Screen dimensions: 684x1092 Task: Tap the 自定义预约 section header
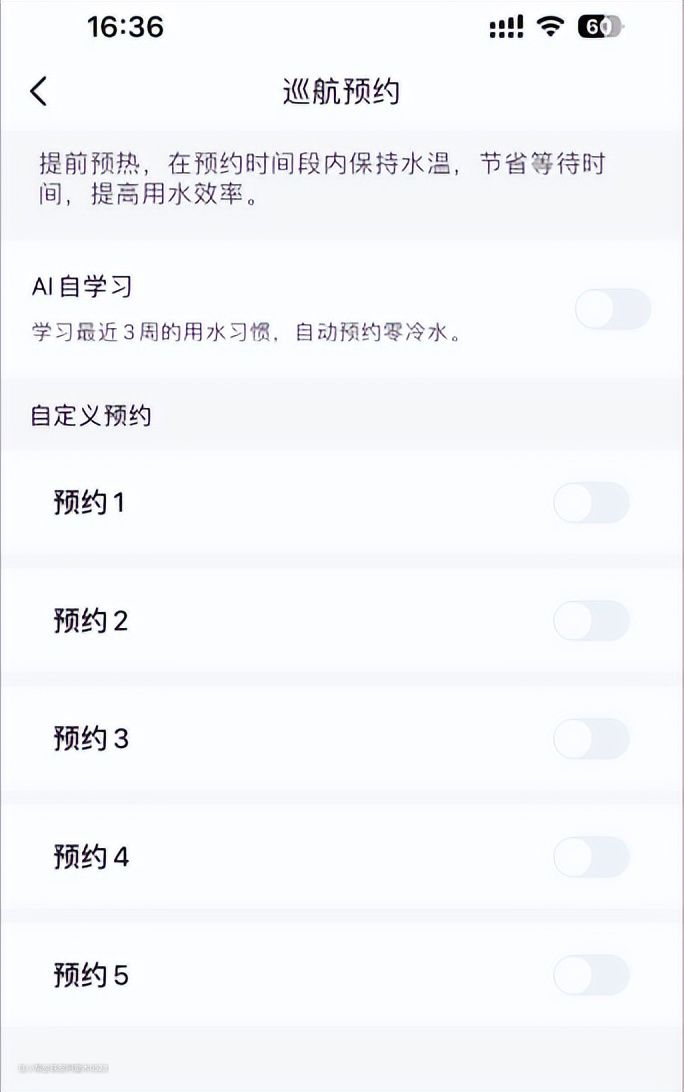coord(91,415)
